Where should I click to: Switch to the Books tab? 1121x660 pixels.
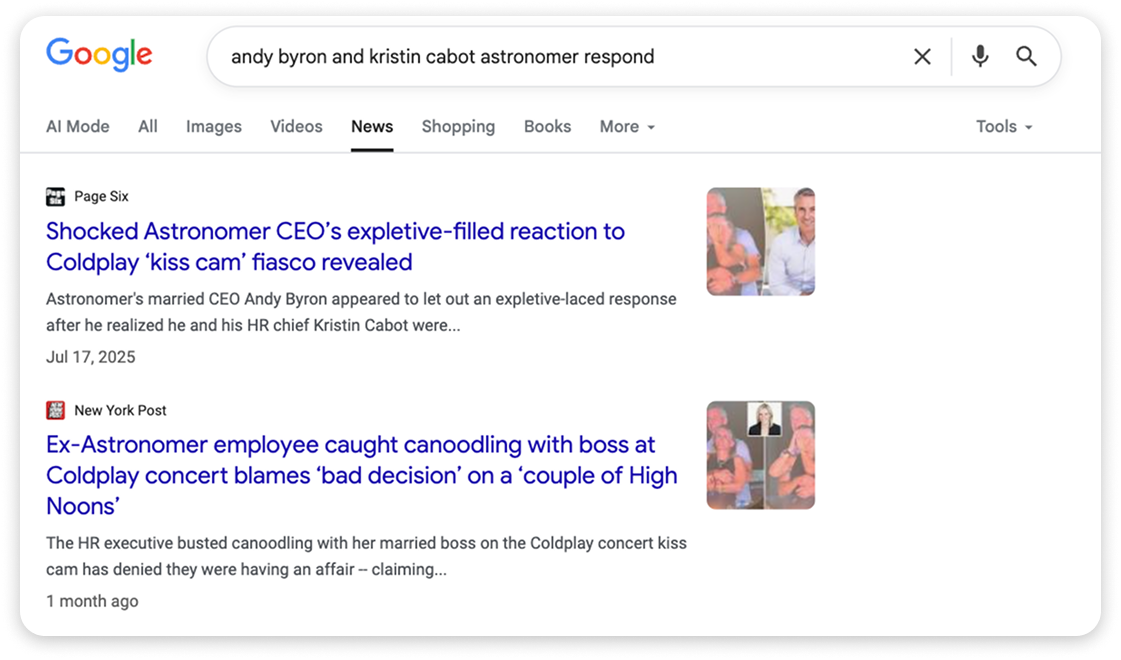[x=547, y=126]
